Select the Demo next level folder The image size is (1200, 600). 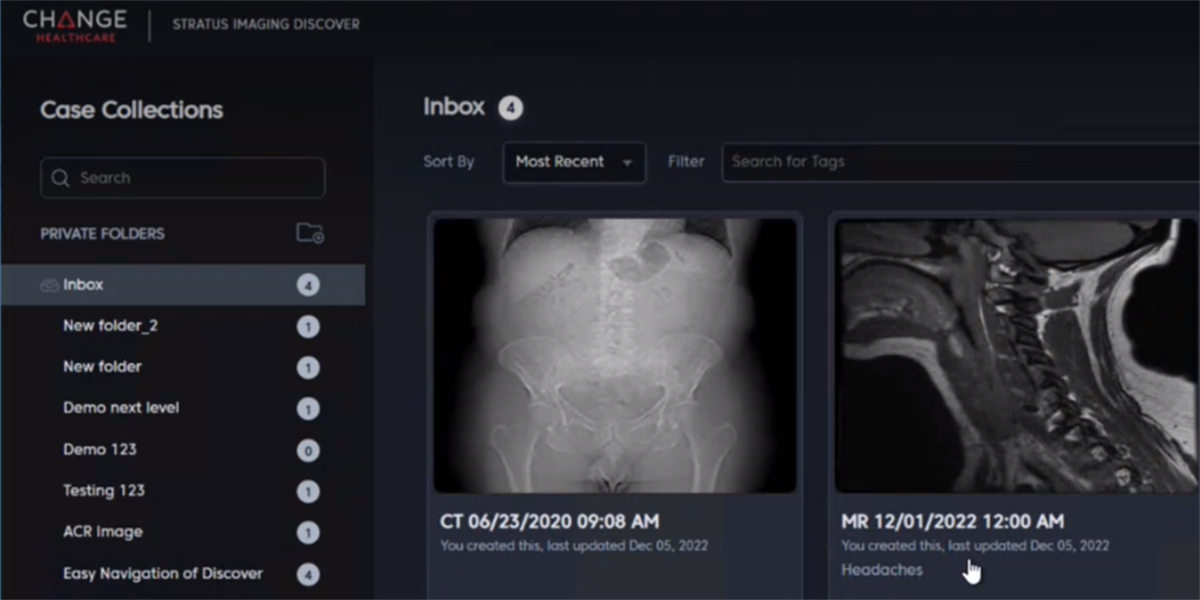tap(121, 408)
